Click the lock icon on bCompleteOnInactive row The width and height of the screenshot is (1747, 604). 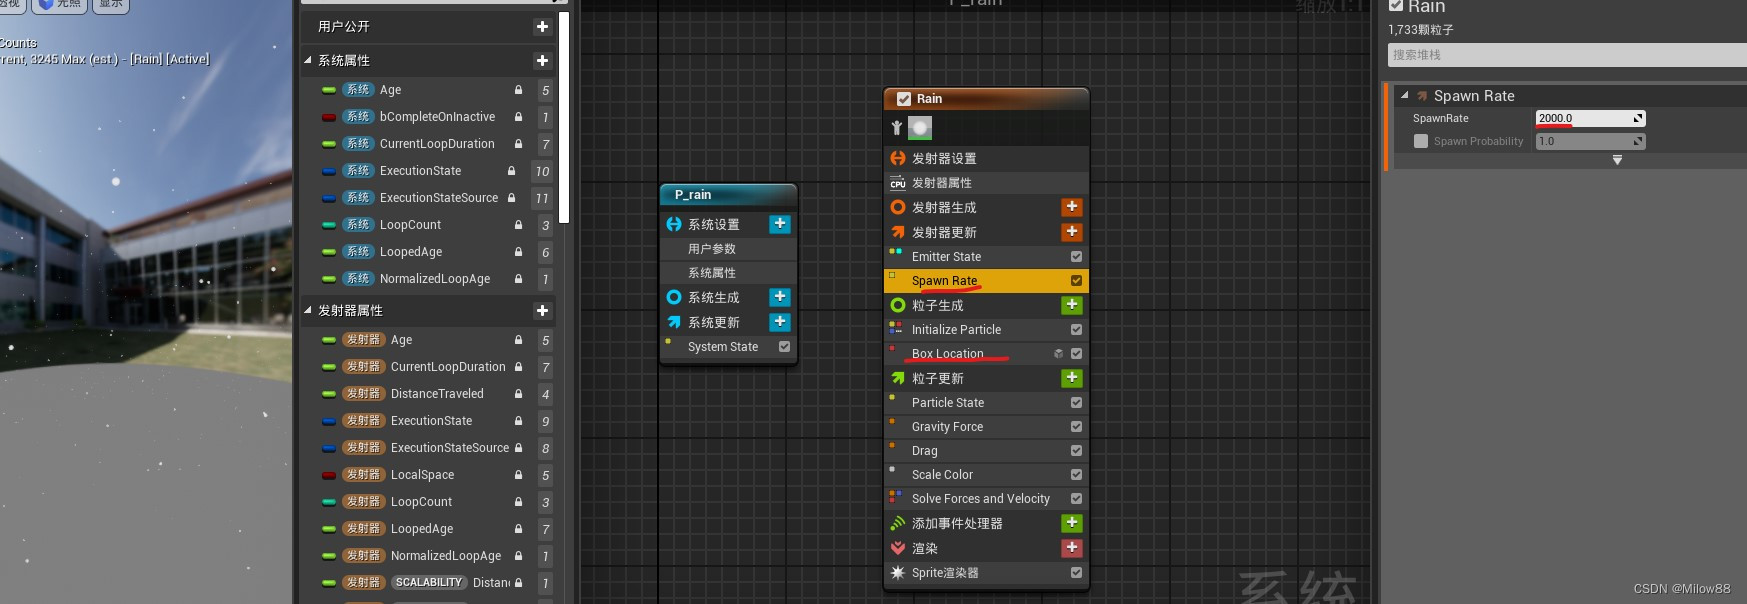pyautogui.click(x=518, y=117)
